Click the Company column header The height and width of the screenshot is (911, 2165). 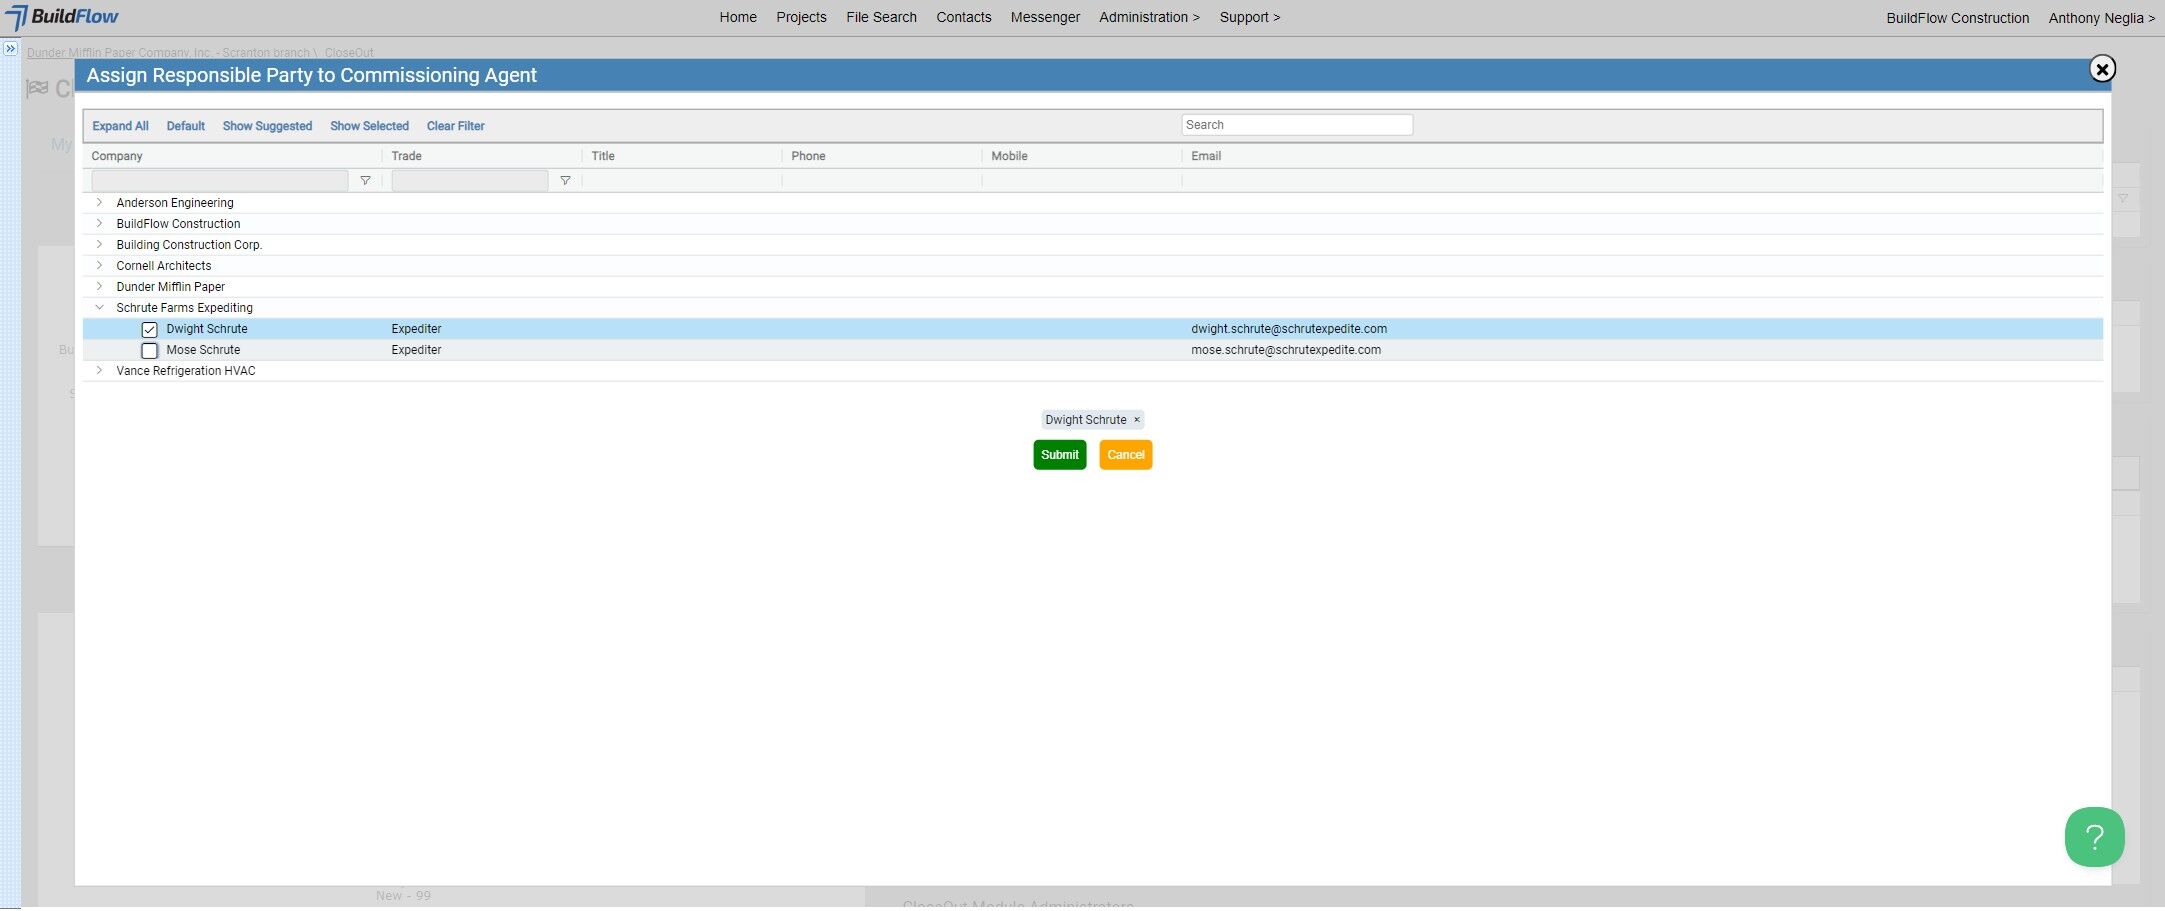pyautogui.click(x=117, y=156)
